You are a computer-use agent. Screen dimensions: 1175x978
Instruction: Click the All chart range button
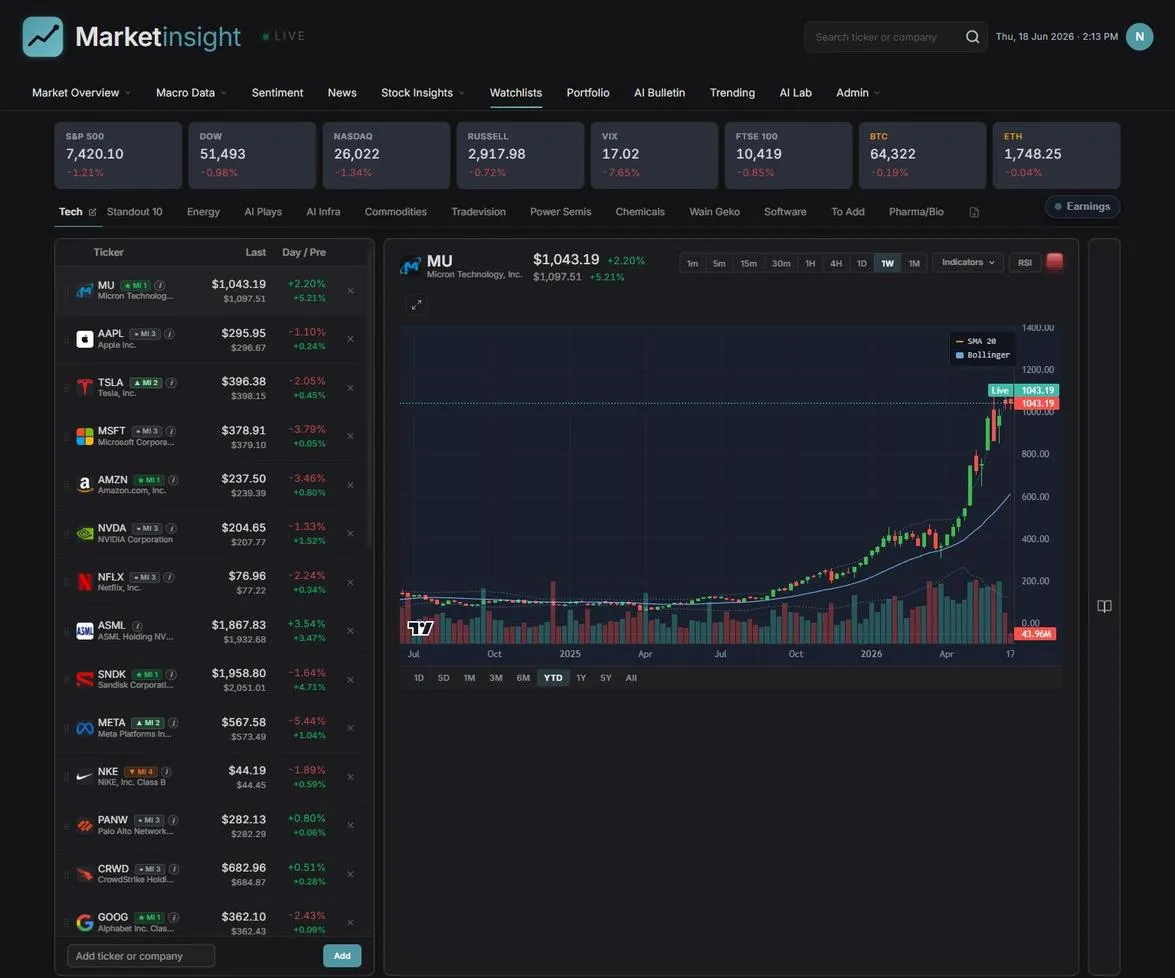[x=631, y=678]
